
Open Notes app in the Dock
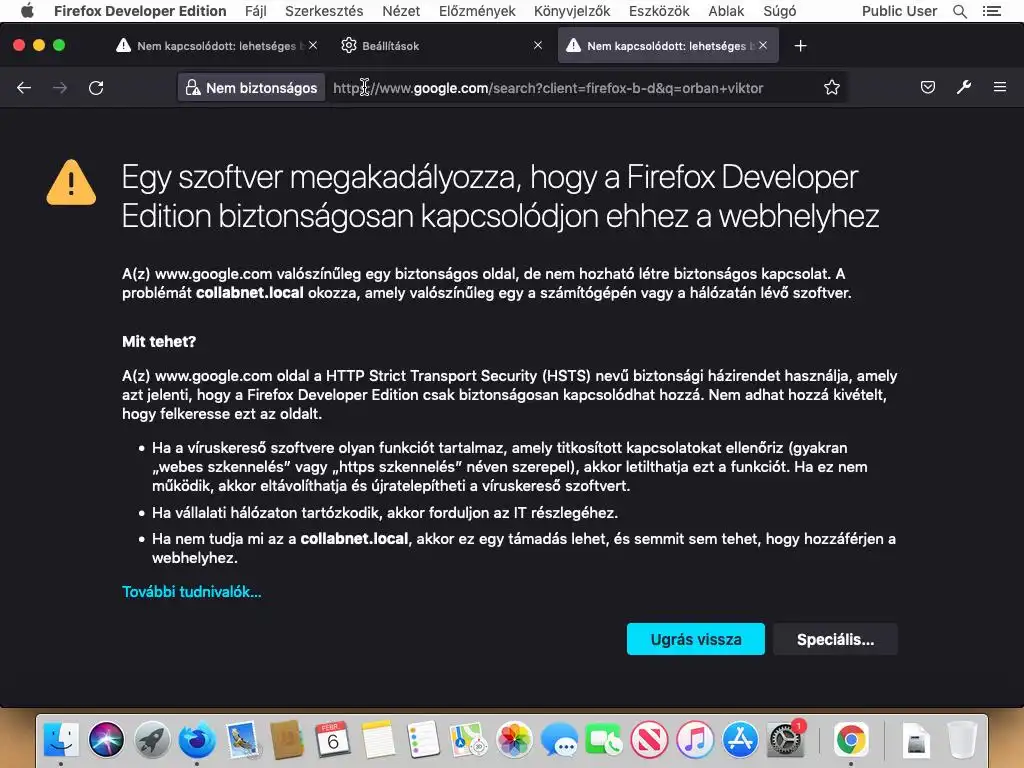(378, 740)
